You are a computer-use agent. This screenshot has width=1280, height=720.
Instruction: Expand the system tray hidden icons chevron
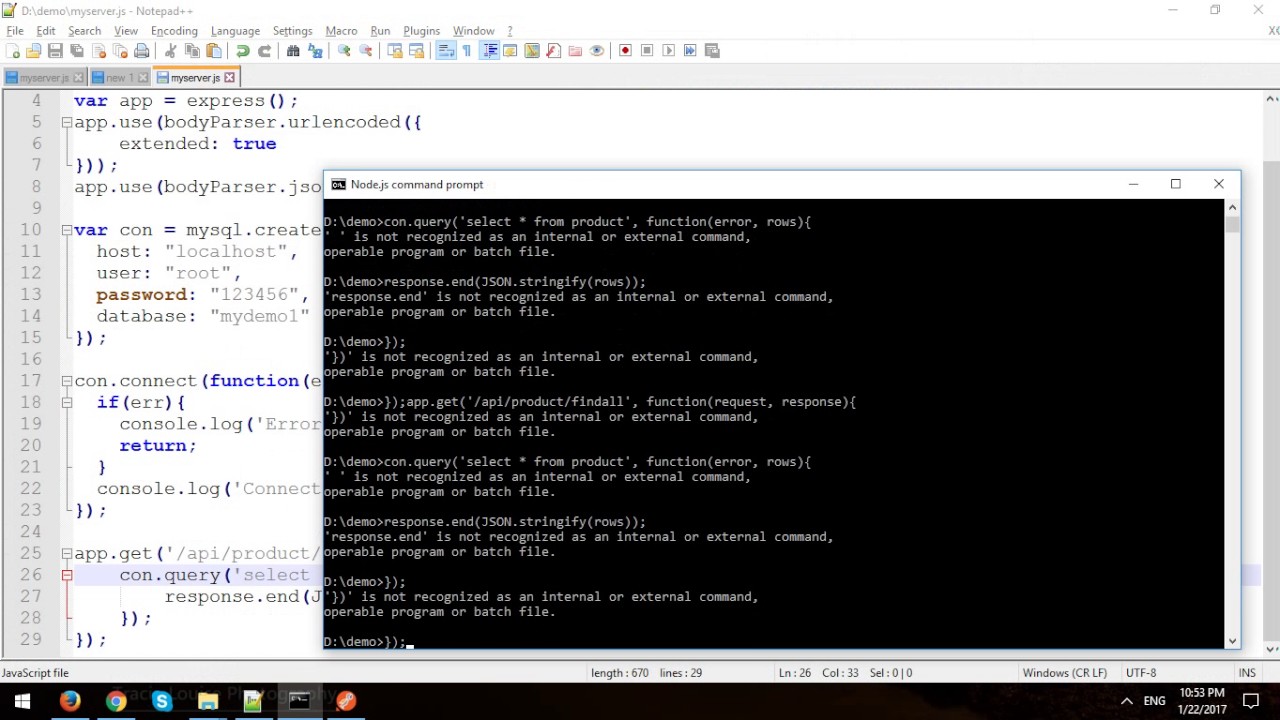tap(1126, 701)
